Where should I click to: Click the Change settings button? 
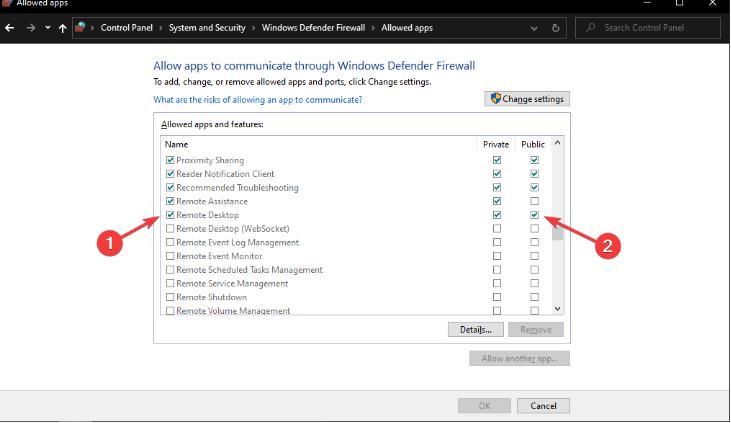527,99
